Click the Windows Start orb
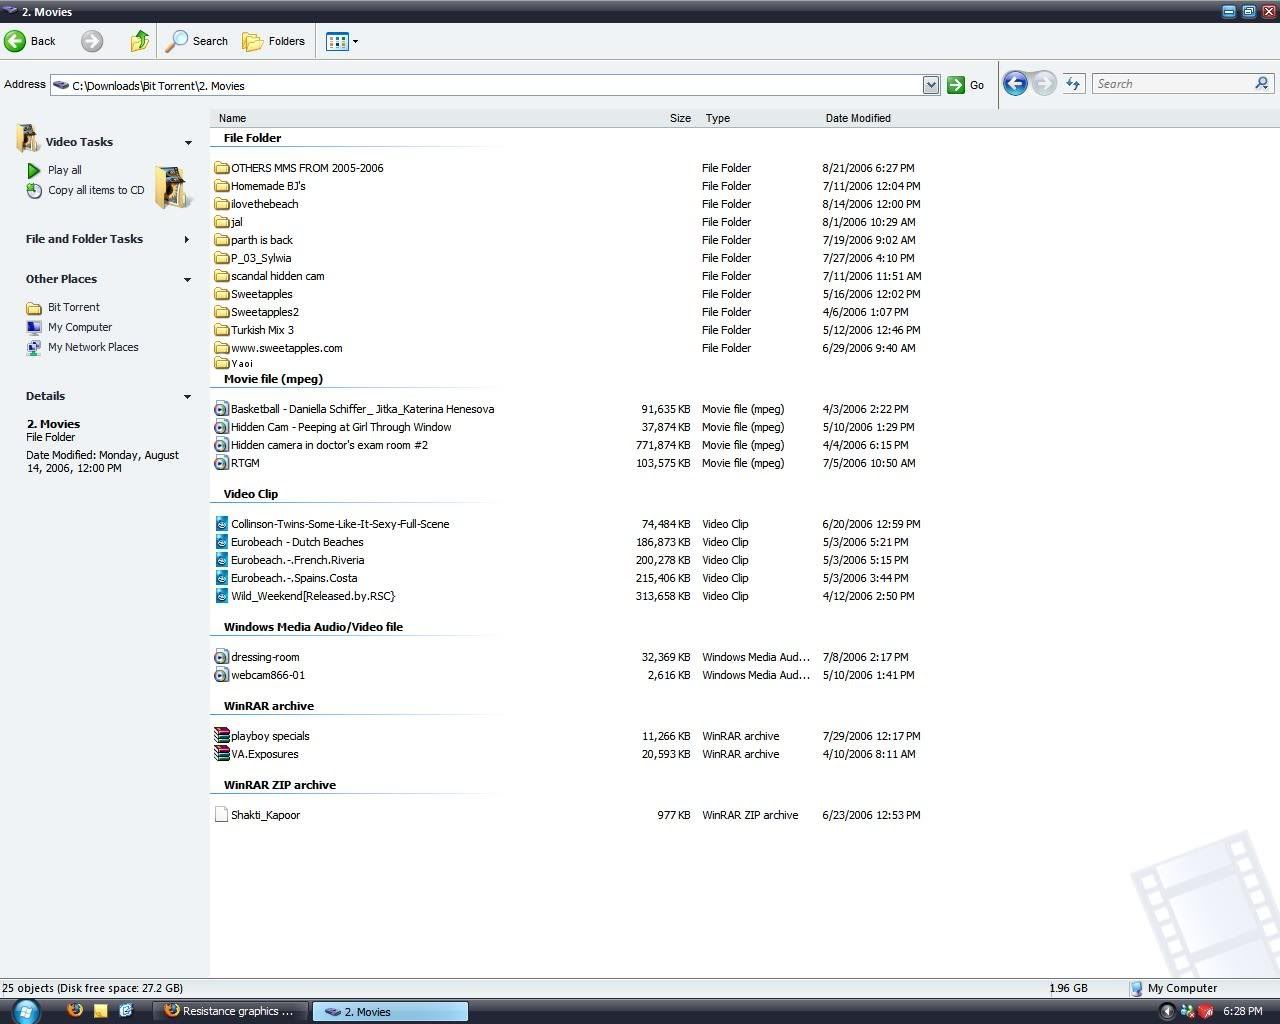 [x=24, y=1010]
